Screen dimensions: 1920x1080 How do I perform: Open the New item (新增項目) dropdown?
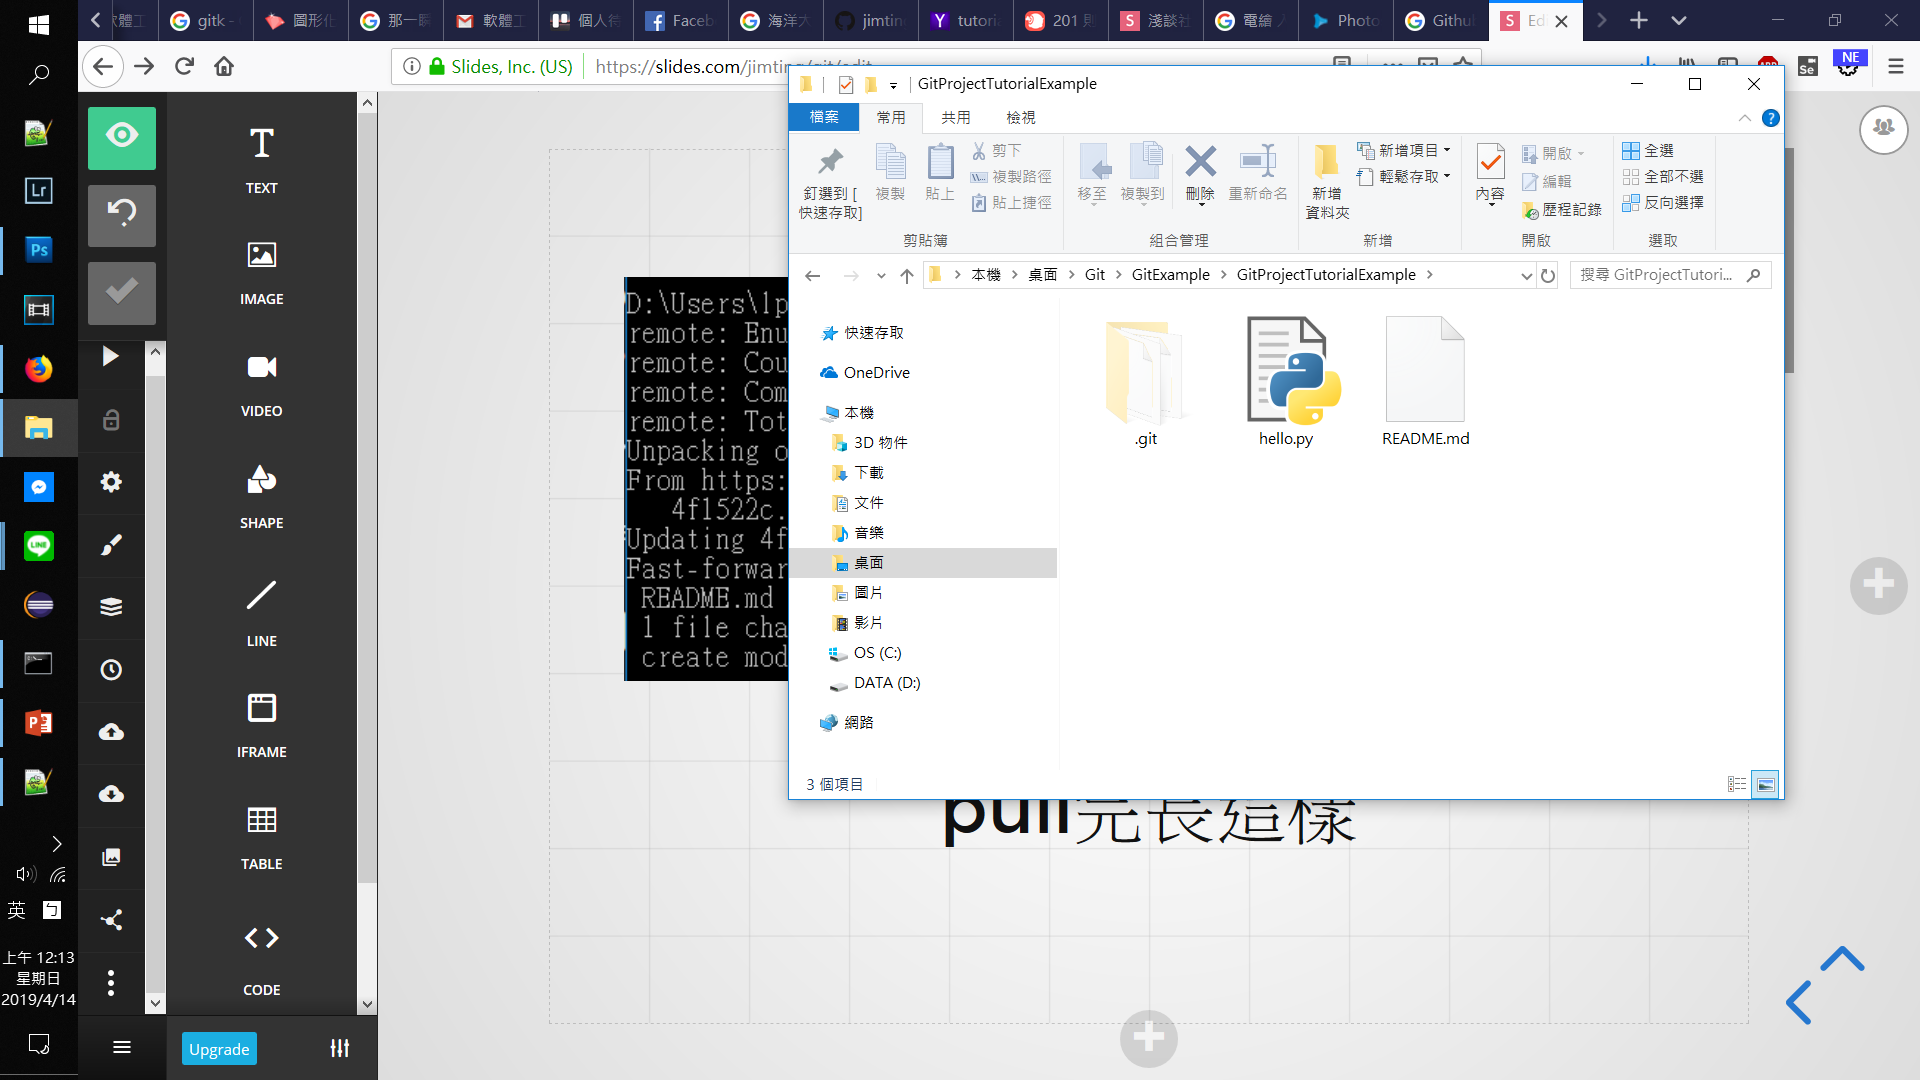point(1404,150)
